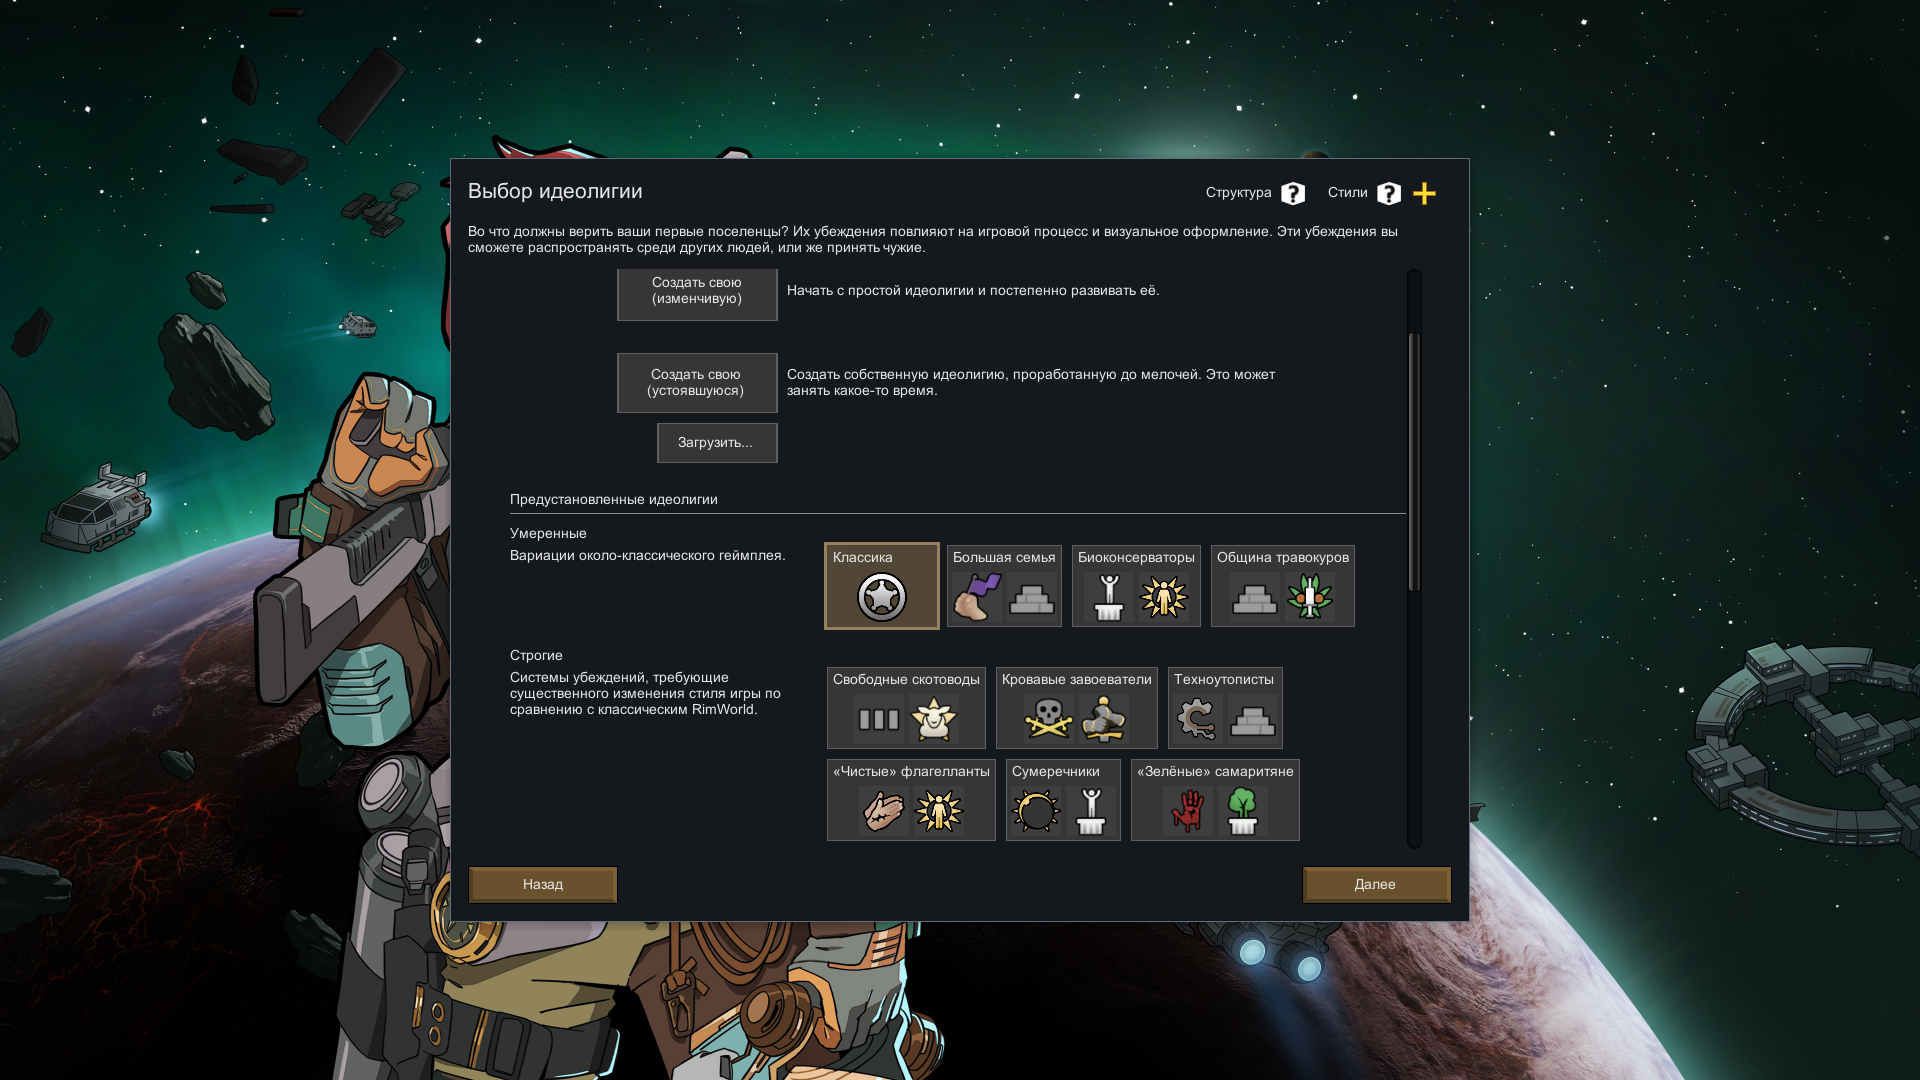Choose Создать свою (изменчивую) option

click(697, 294)
